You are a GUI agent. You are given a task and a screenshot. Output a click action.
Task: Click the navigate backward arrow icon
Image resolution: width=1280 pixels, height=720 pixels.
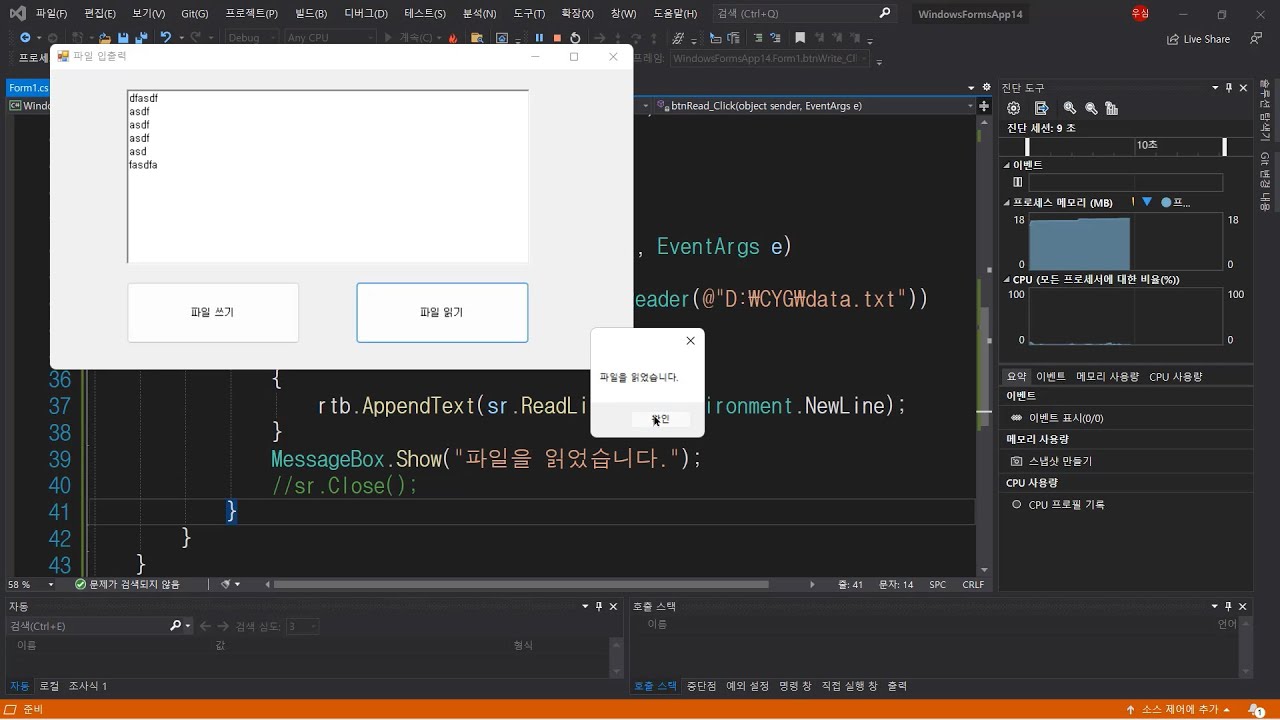[x=25, y=38]
